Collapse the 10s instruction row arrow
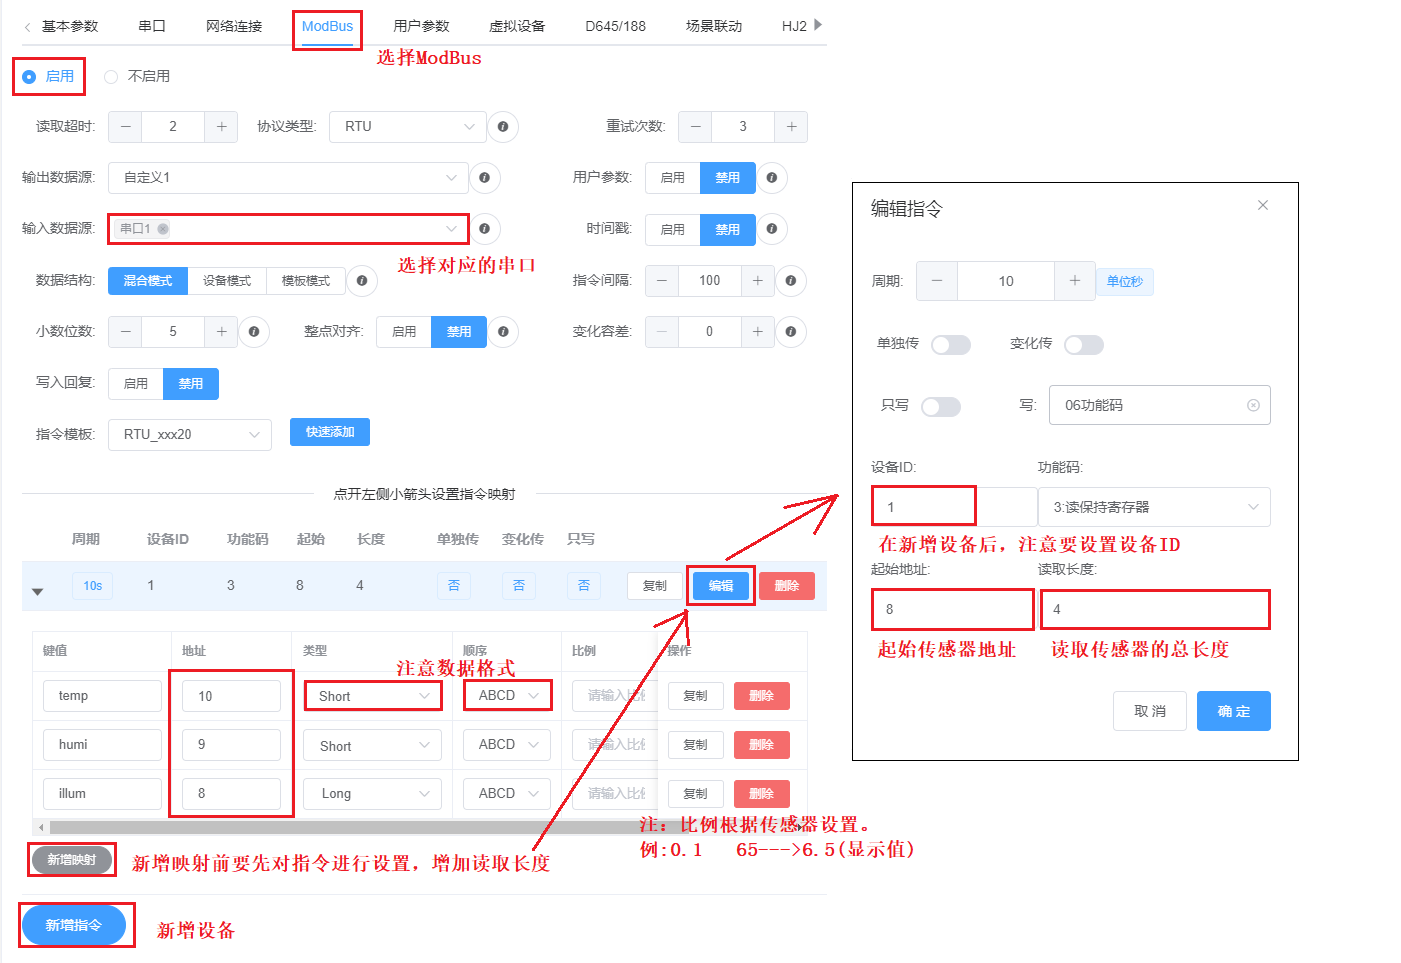Image resolution: width=1401 pixels, height=963 pixels. click(38, 592)
